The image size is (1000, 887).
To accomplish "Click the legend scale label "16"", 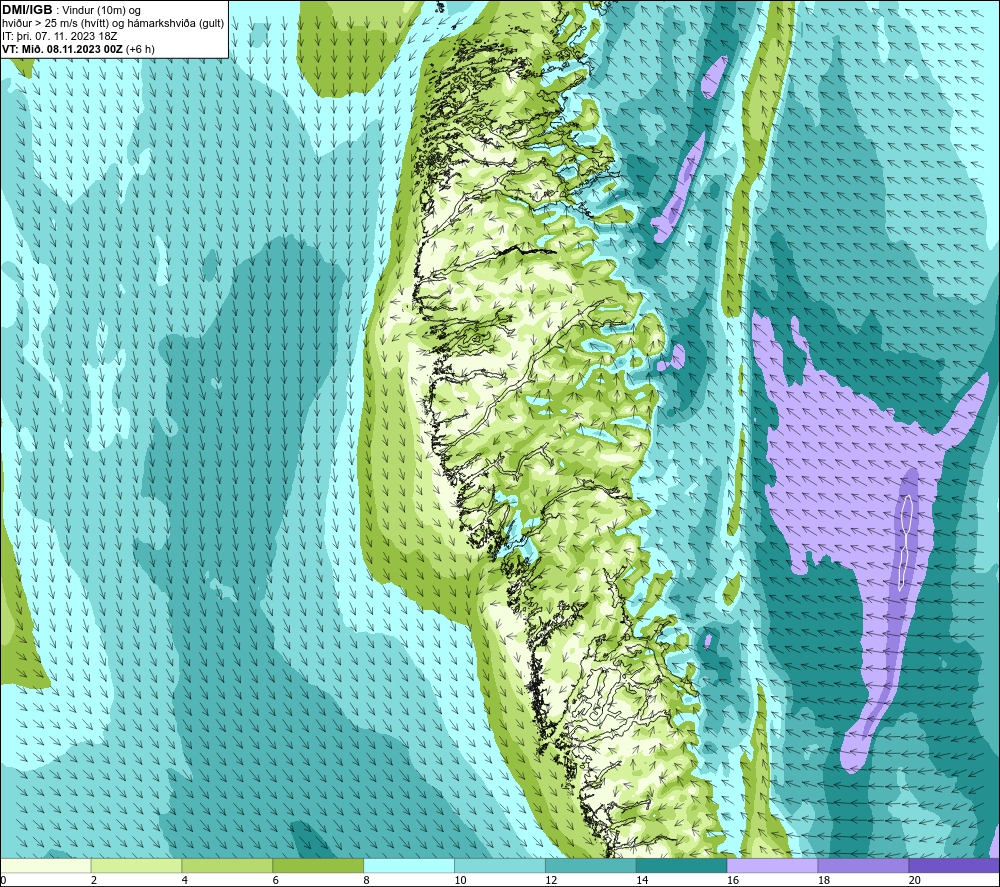I will pyautogui.click(x=733, y=880).
